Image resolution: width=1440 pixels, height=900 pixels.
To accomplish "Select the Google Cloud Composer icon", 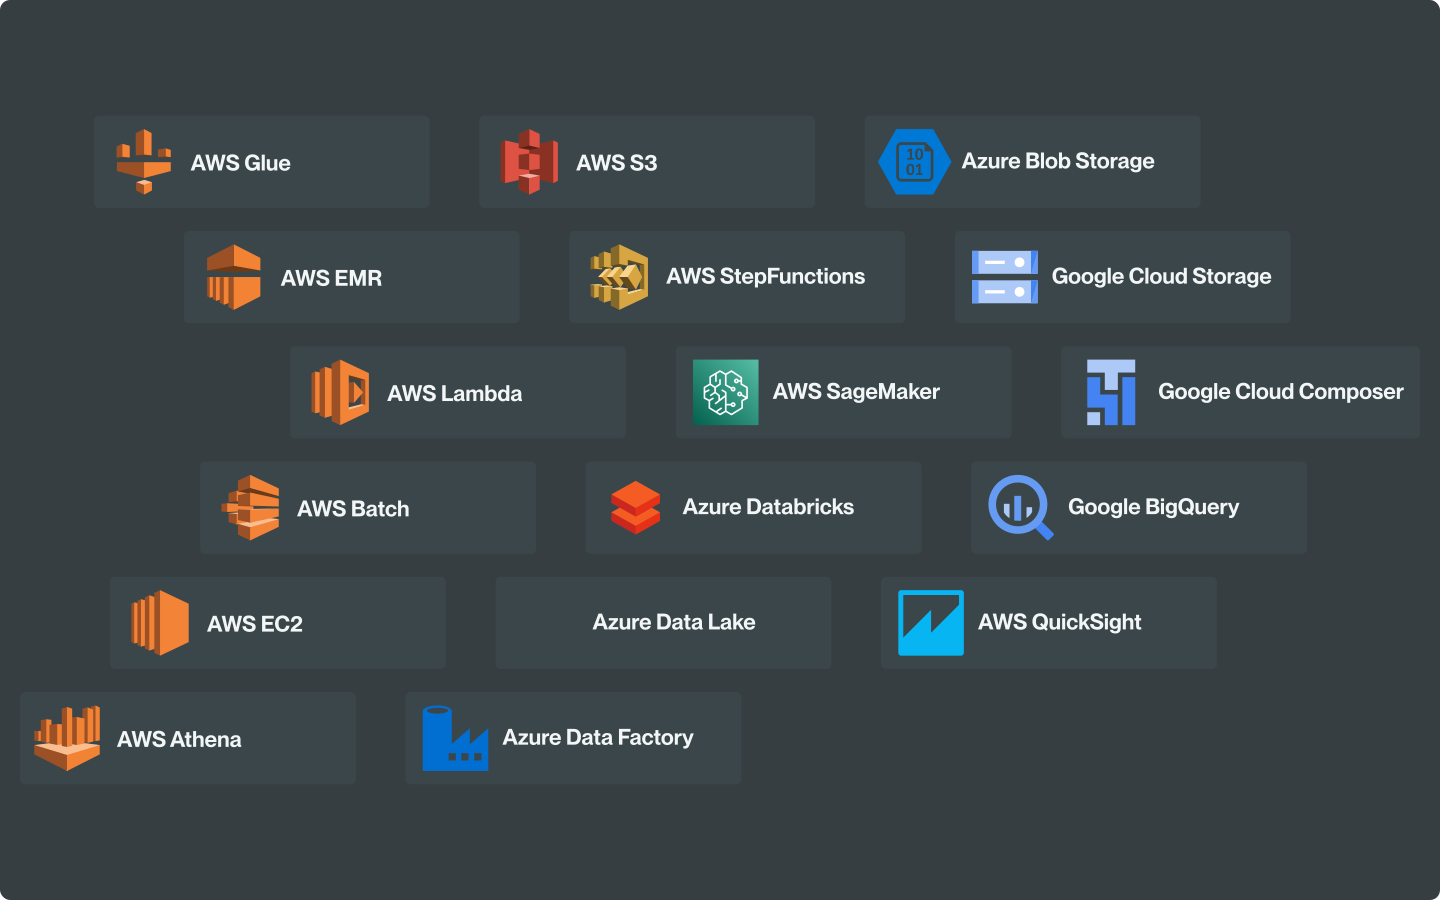I will tap(1110, 392).
